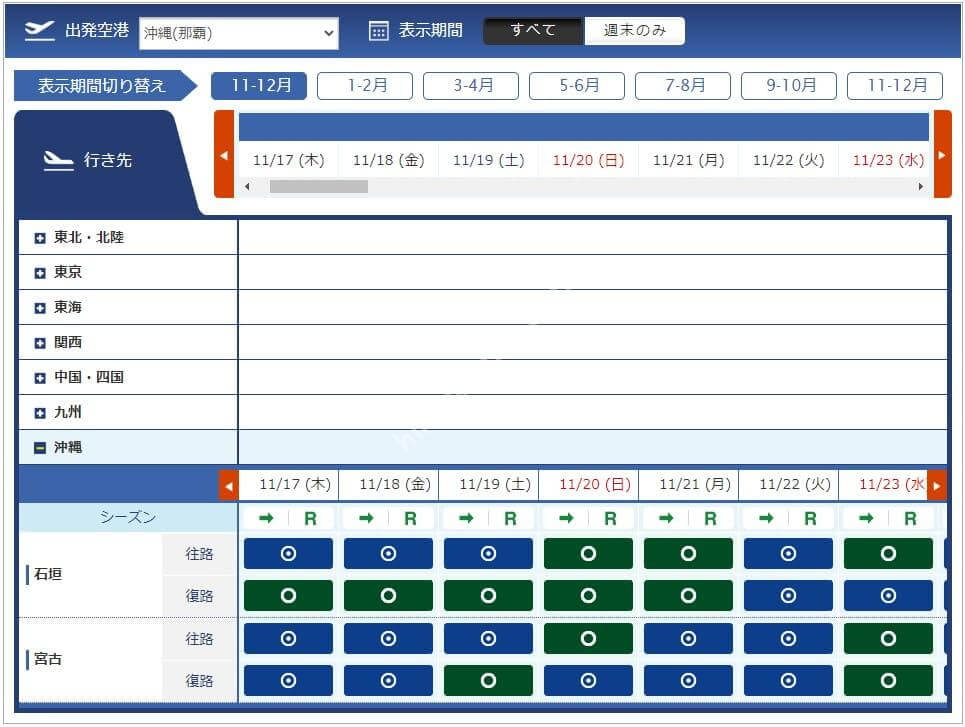Click the date scrollbar right arrow
This screenshot has height=727, width=965.
pos(921,187)
